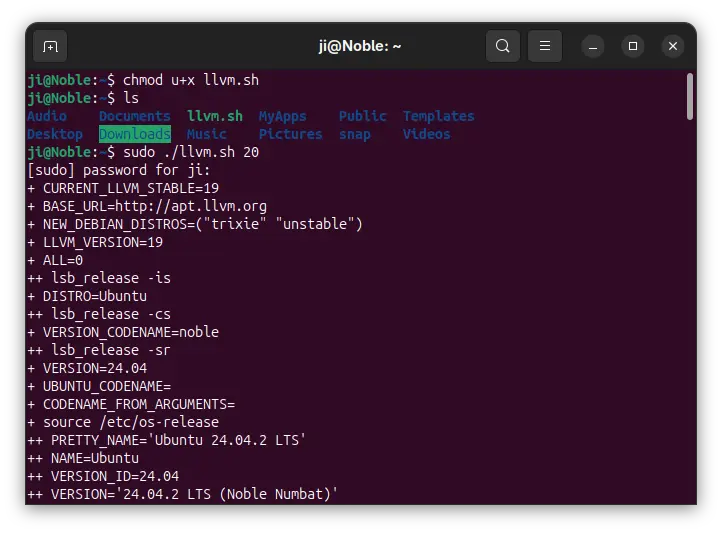
Task: Click the MyApps directory name
Action: click(x=282, y=116)
